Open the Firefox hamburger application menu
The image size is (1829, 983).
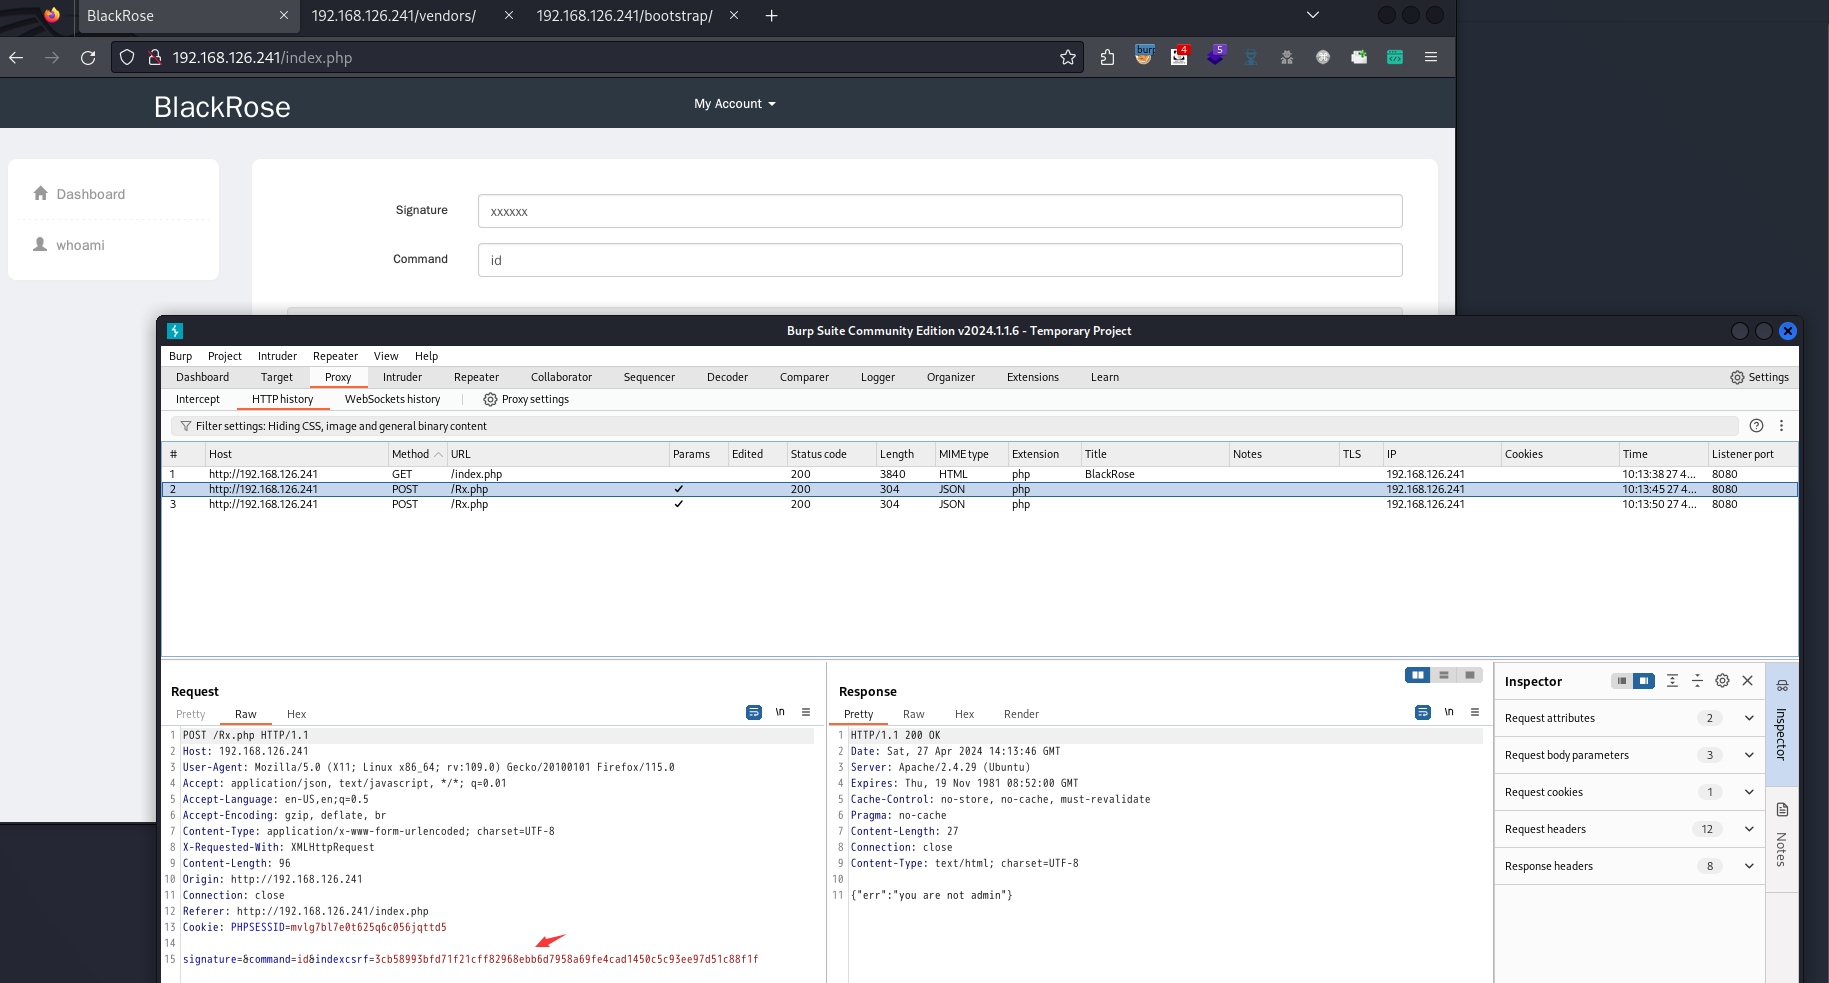coord(1431,57)
